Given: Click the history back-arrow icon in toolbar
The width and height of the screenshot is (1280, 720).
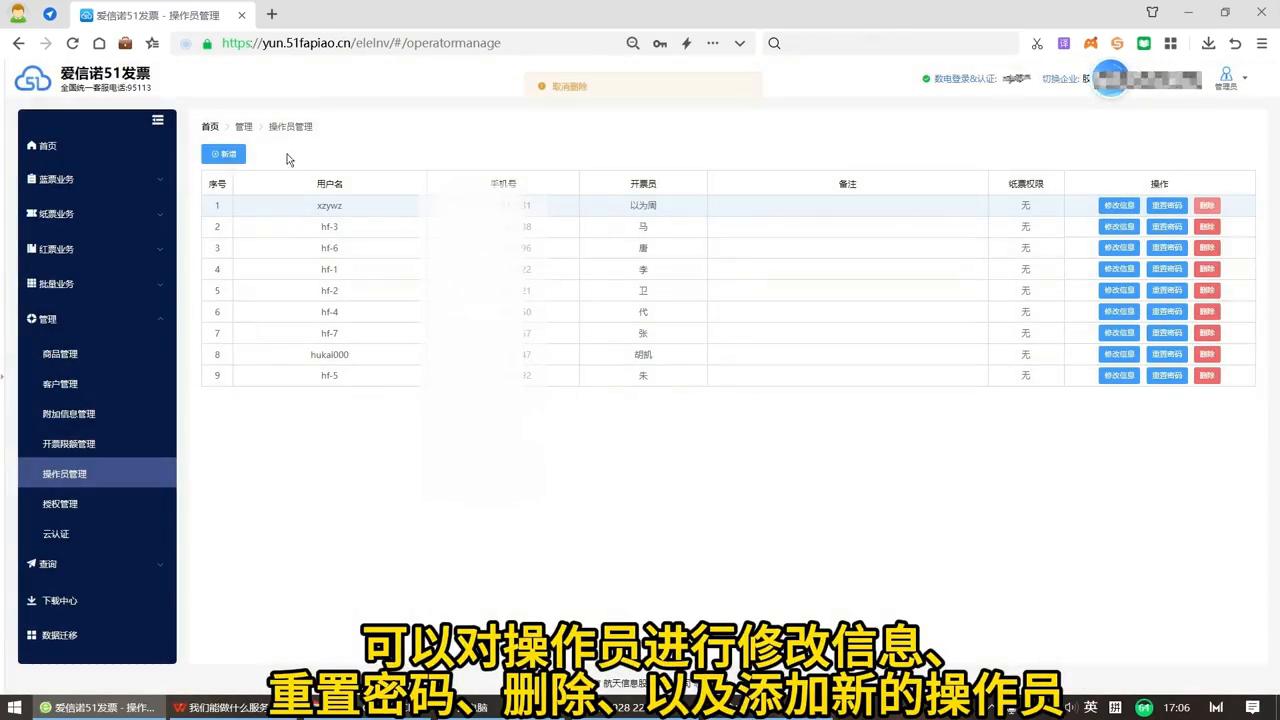Looking at the screenshot, I should tap(18, 43).
